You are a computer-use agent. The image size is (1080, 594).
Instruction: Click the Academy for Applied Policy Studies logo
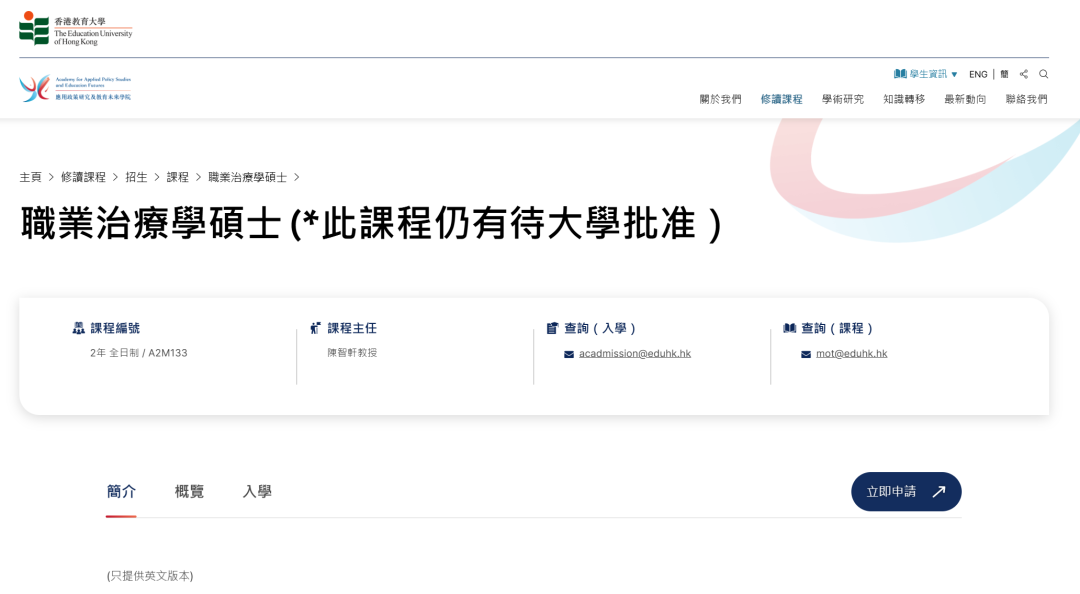coord(75,88)
